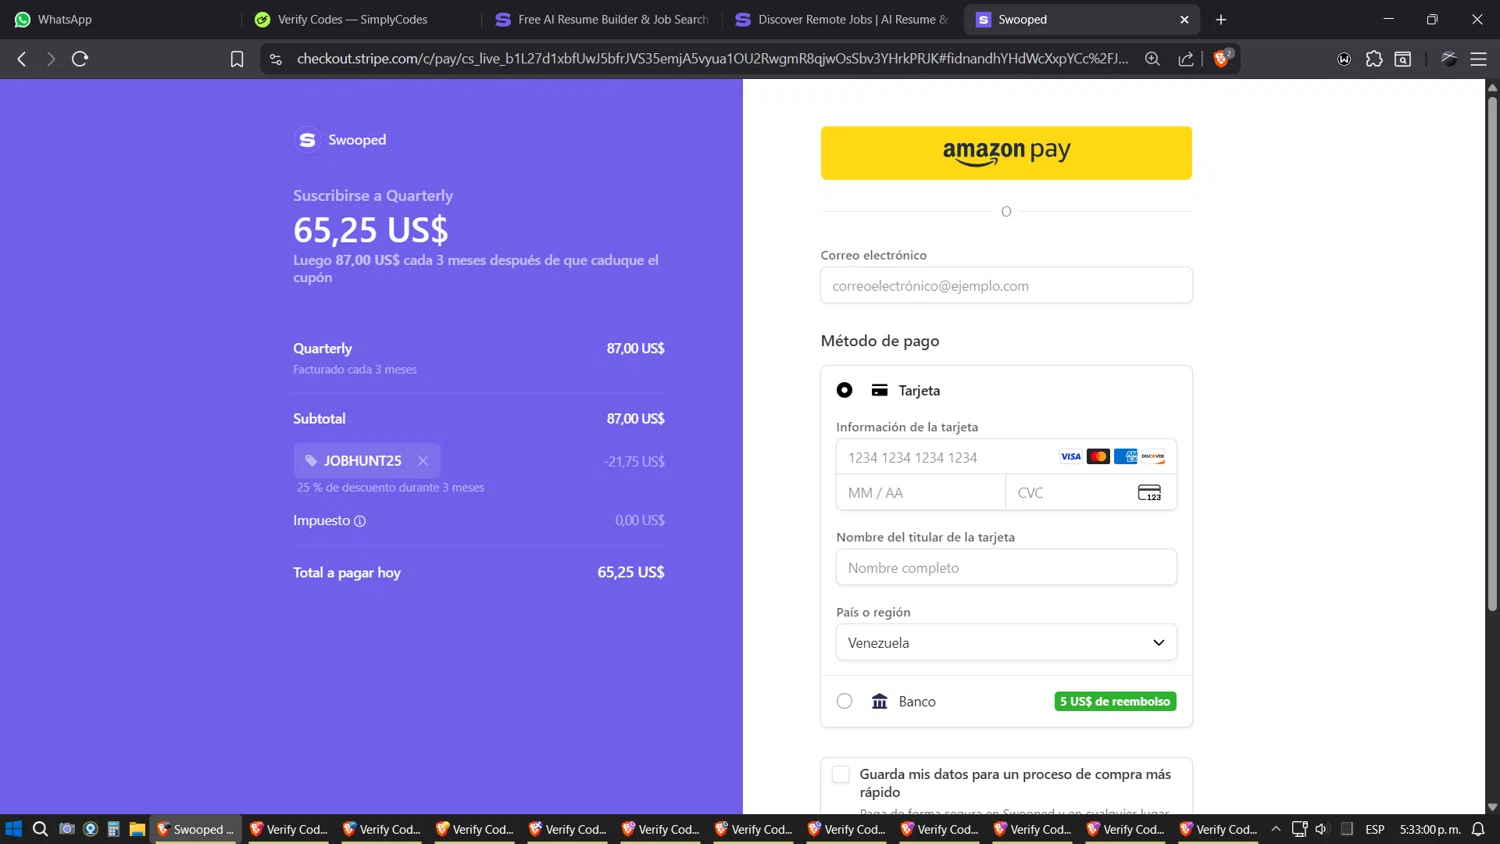
Task: Go back to the previous page
Action: (21, 59)
